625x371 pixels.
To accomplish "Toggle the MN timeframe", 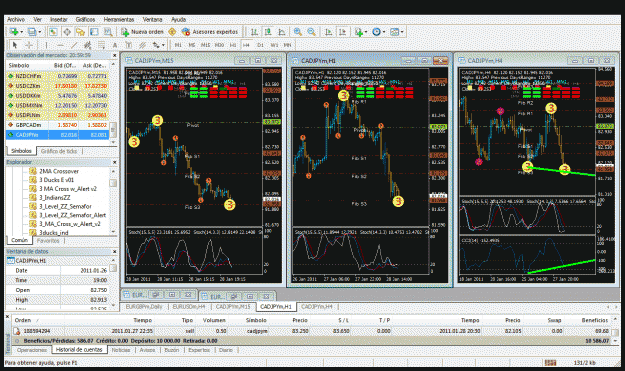I will (287, 45).
